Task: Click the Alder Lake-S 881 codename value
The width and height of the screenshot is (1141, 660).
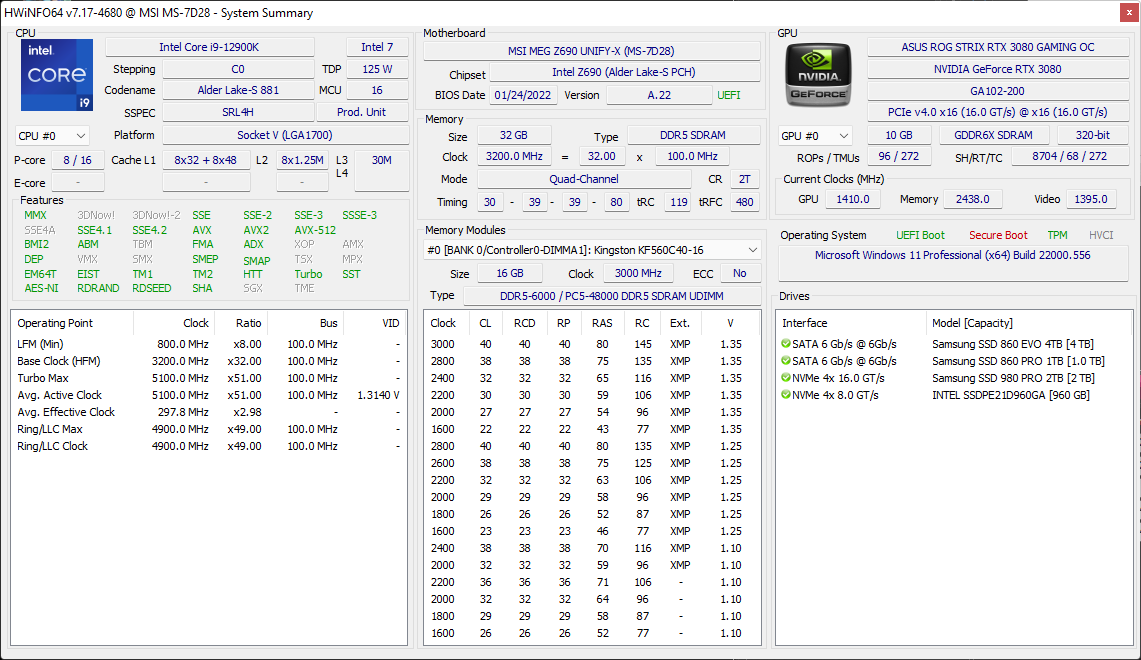Action: tap(238, 90)
